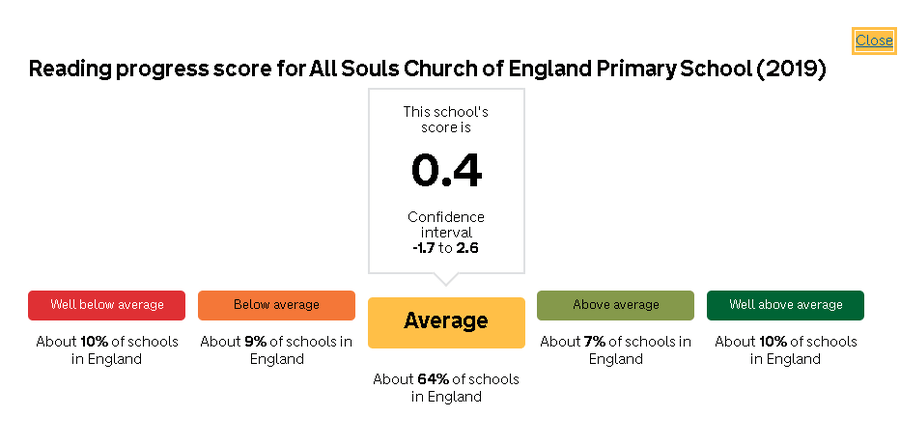The image size is (900, 445).
Task: Click the confidence interval -1.7 to 2.6 text
Action: [x=446, y=249]
